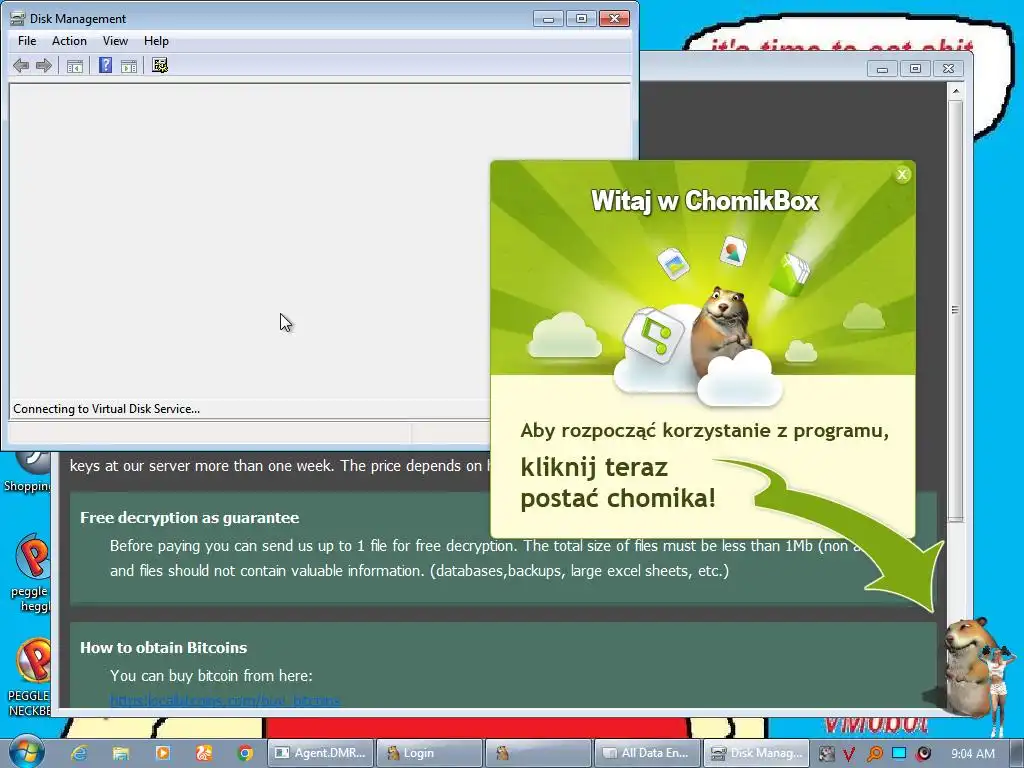The image size is (1024, 768).
Task: Close the ransom note background window
Action: pyautogui.click(x=949, y=69)
